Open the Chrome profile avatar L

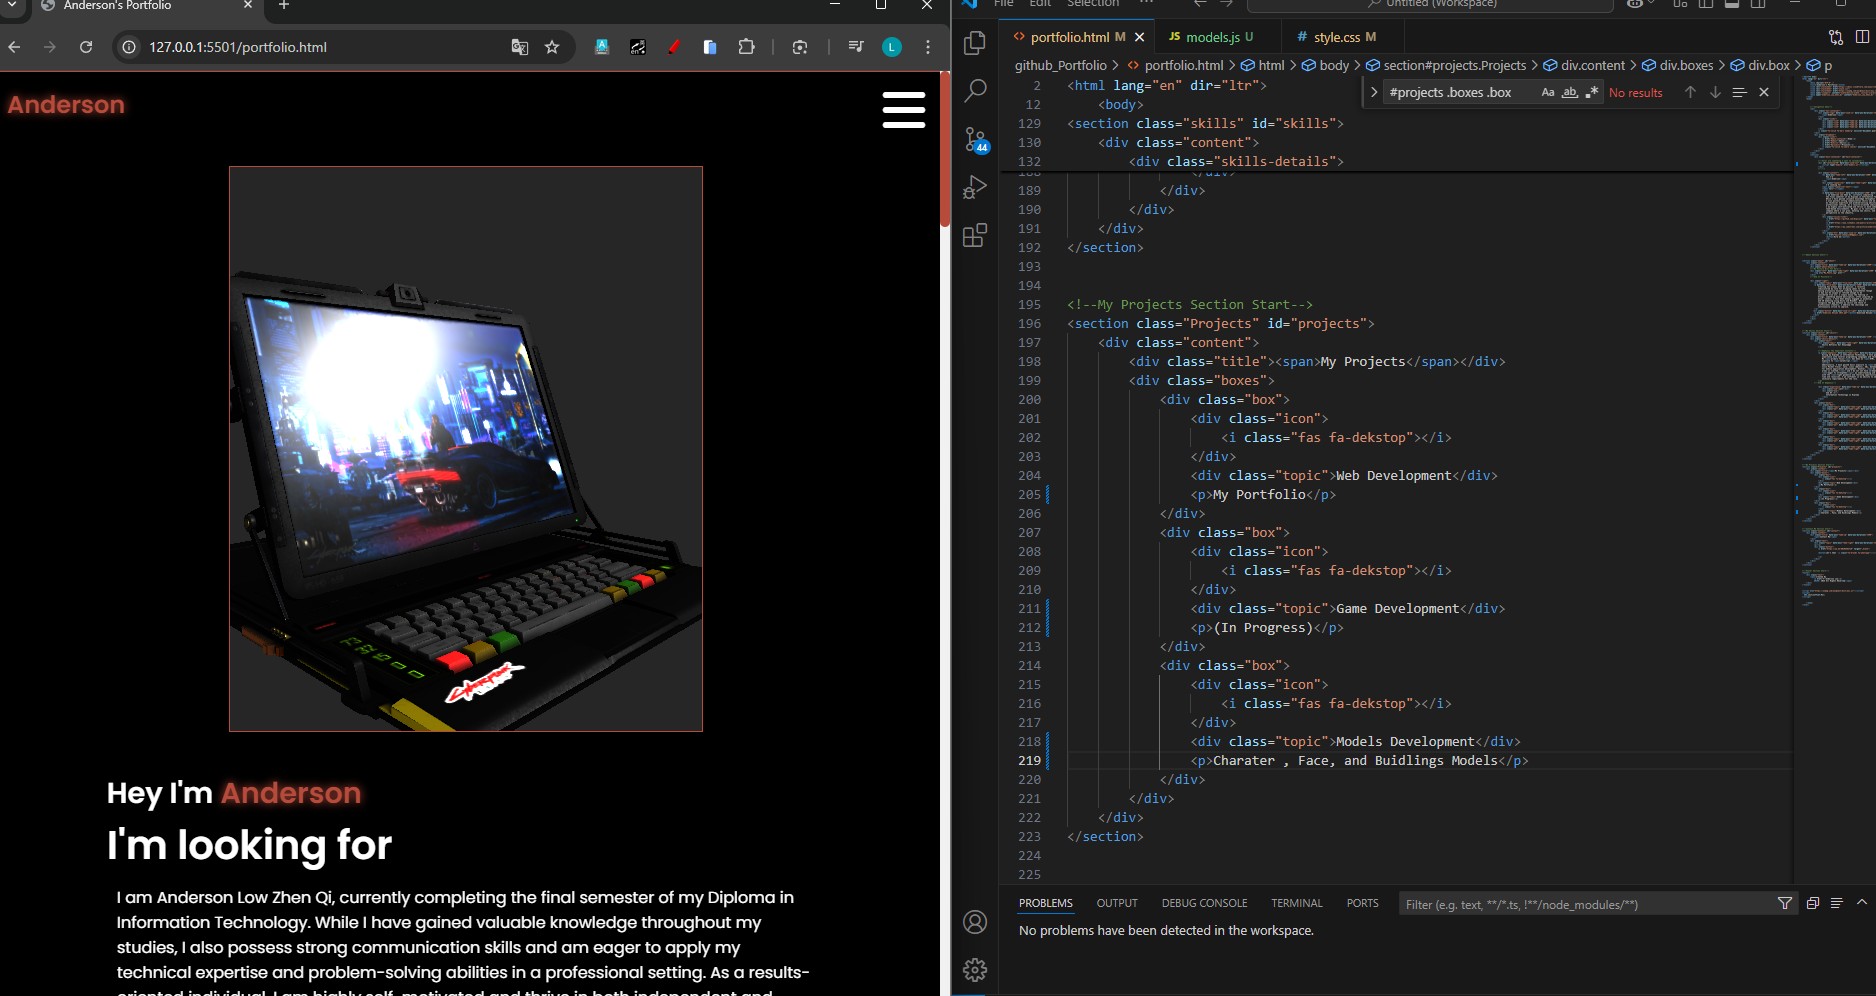[x=892, y=47]
